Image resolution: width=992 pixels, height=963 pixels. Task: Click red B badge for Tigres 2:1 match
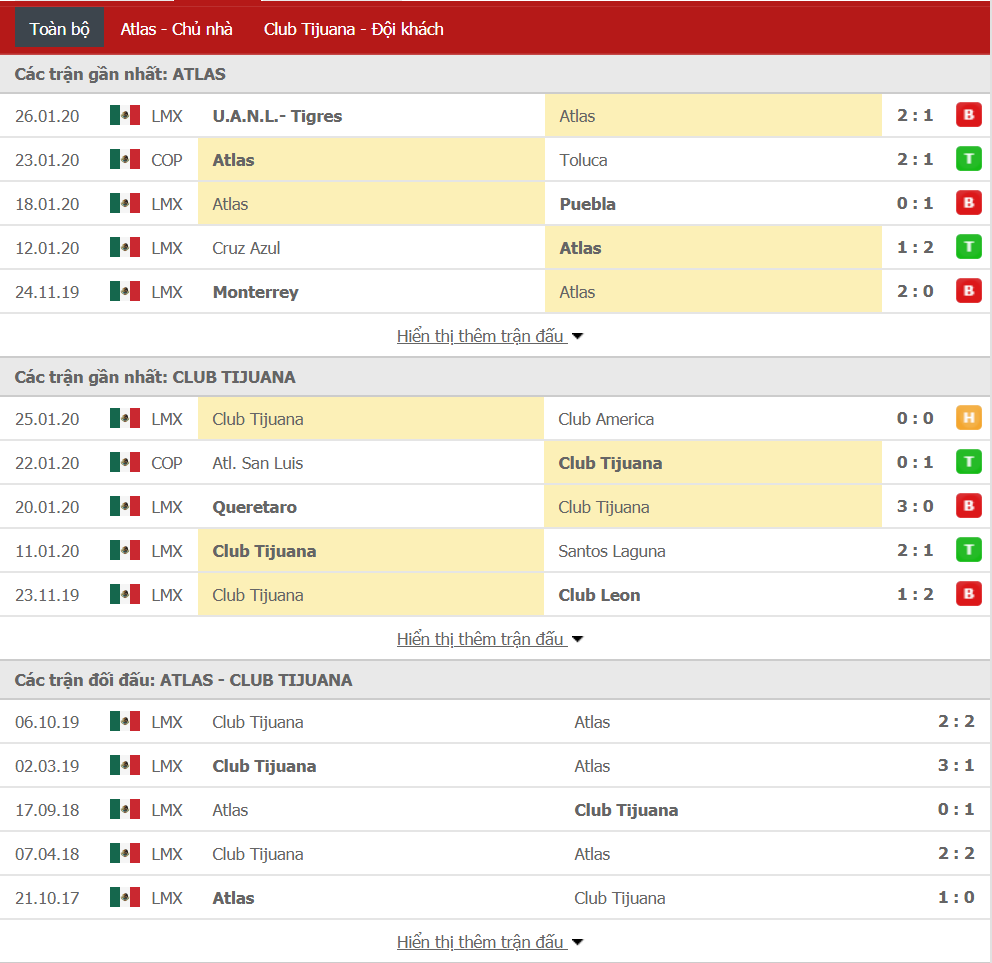click(x=969, y=115)
